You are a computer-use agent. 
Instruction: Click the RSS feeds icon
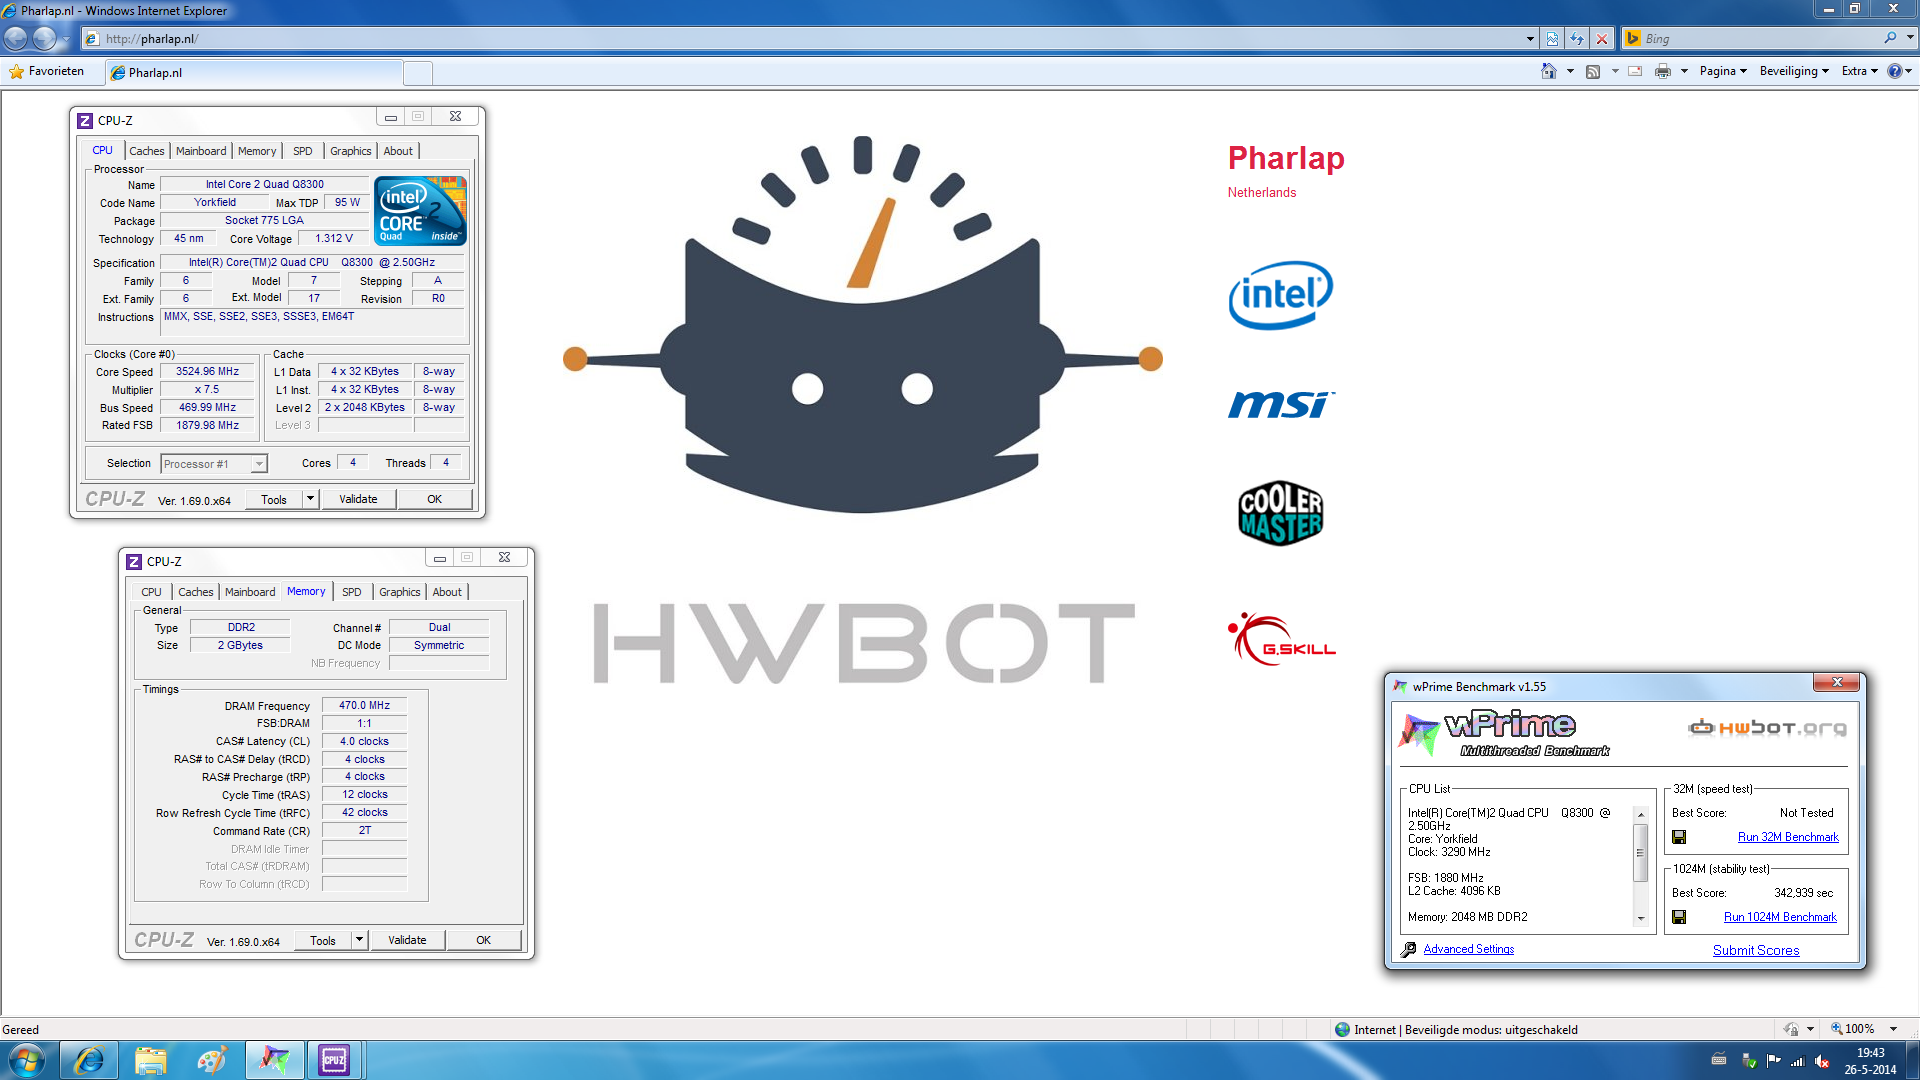tap(1593, 71)
